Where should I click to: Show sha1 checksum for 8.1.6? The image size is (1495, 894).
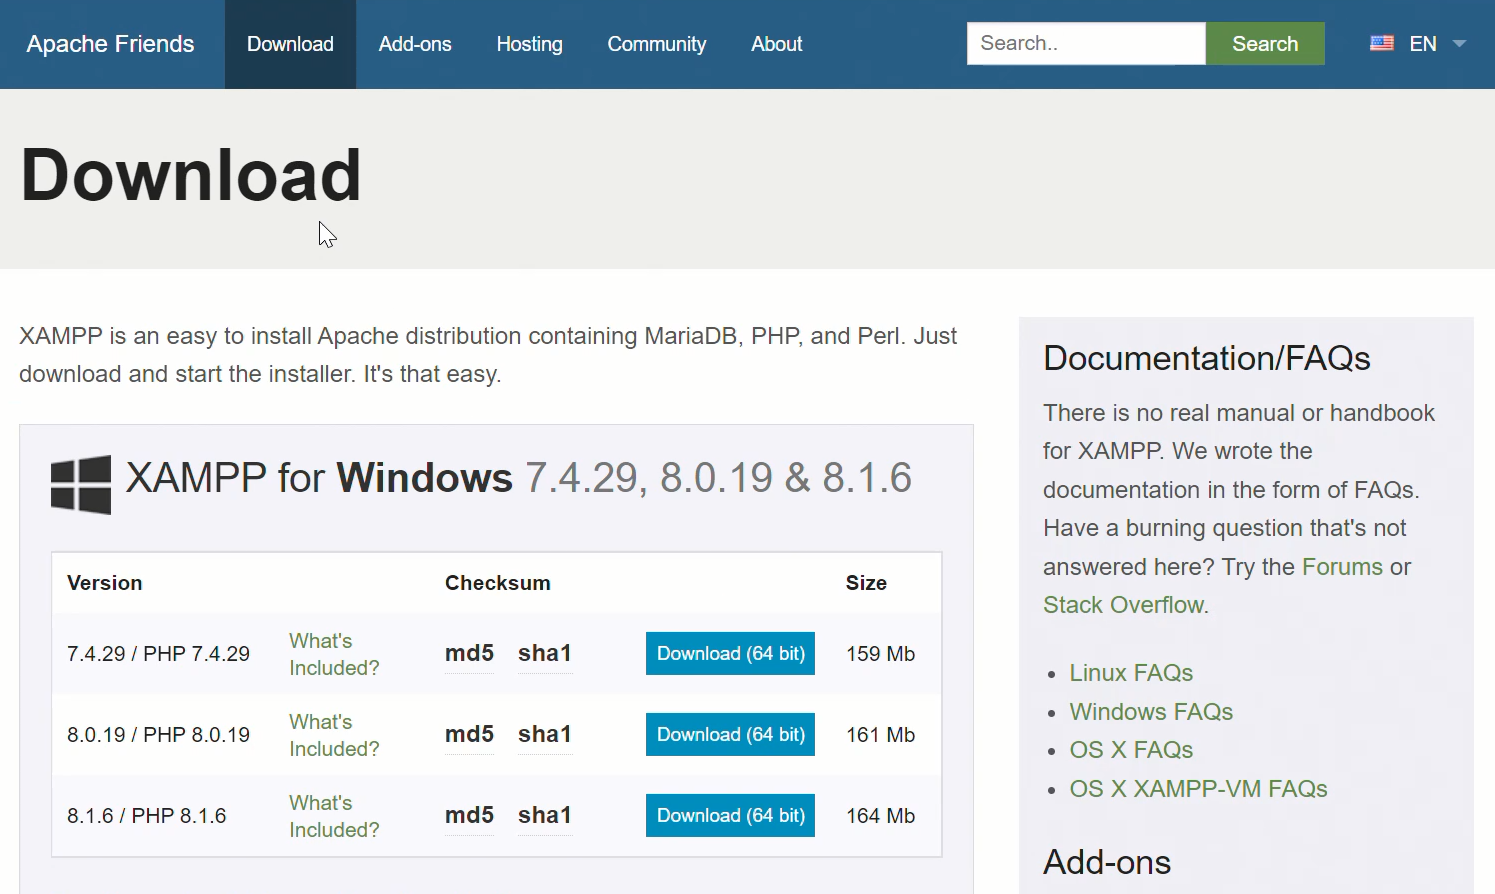point(544,815)
